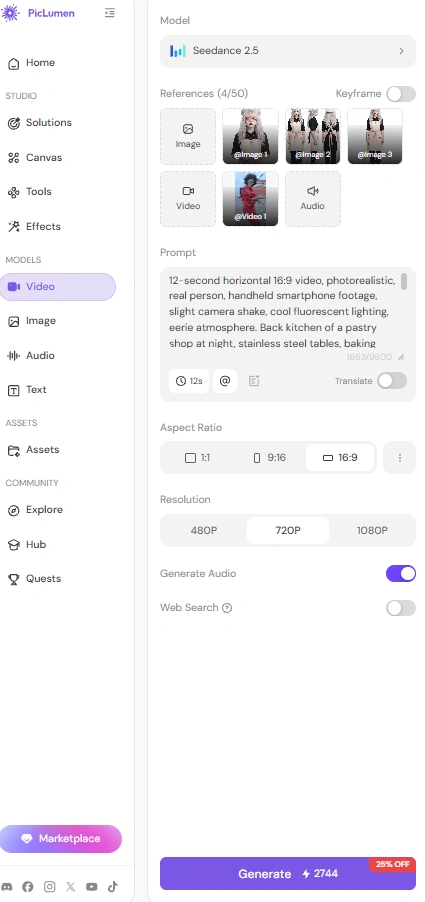Select 720P resolution

[x=288, y=530]
